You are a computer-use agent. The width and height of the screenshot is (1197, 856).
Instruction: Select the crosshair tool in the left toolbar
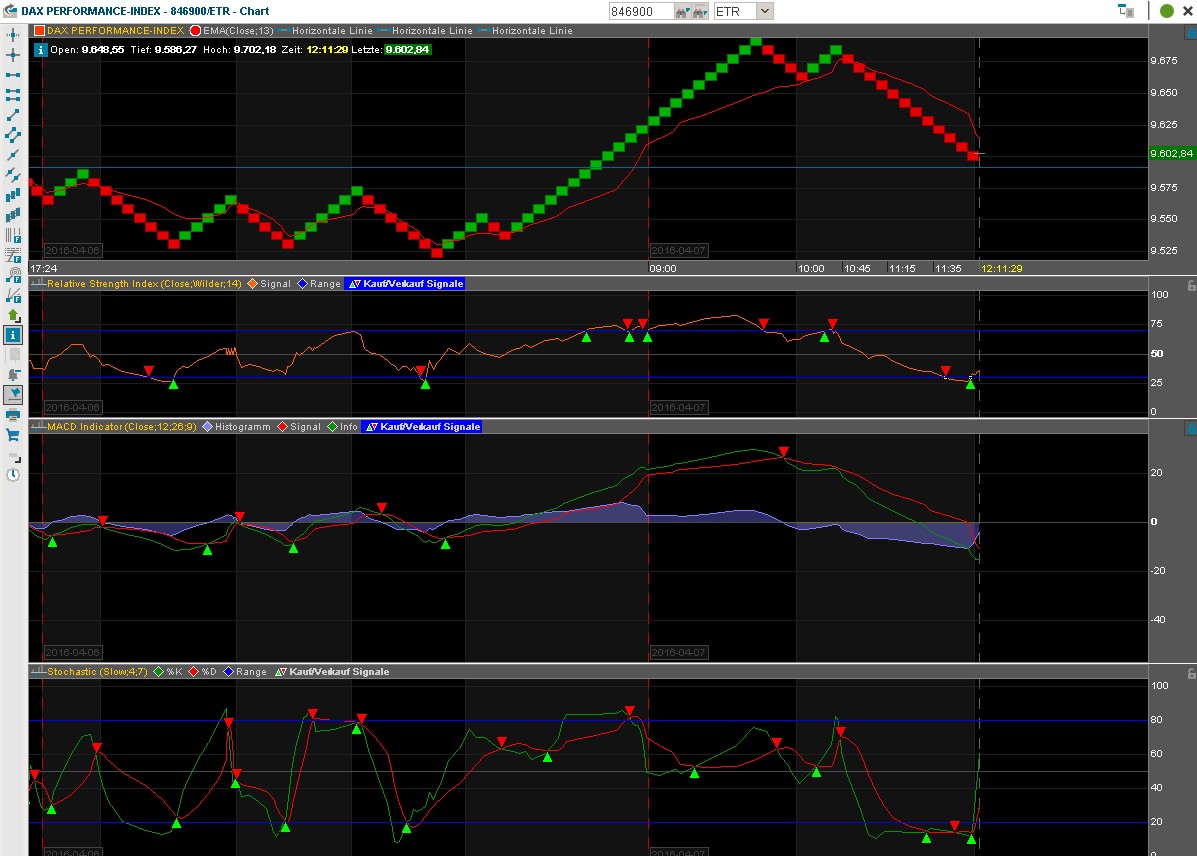(x=13, y=55)
